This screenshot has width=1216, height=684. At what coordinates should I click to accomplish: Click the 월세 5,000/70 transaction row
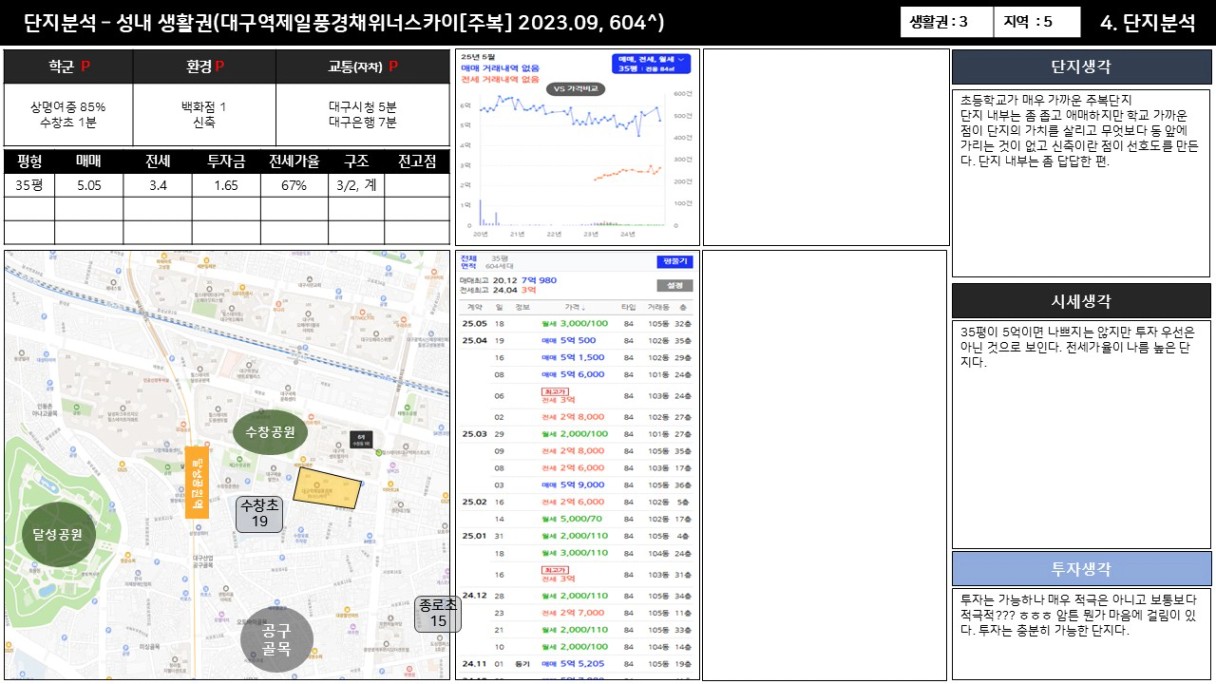tap(575, 519)
